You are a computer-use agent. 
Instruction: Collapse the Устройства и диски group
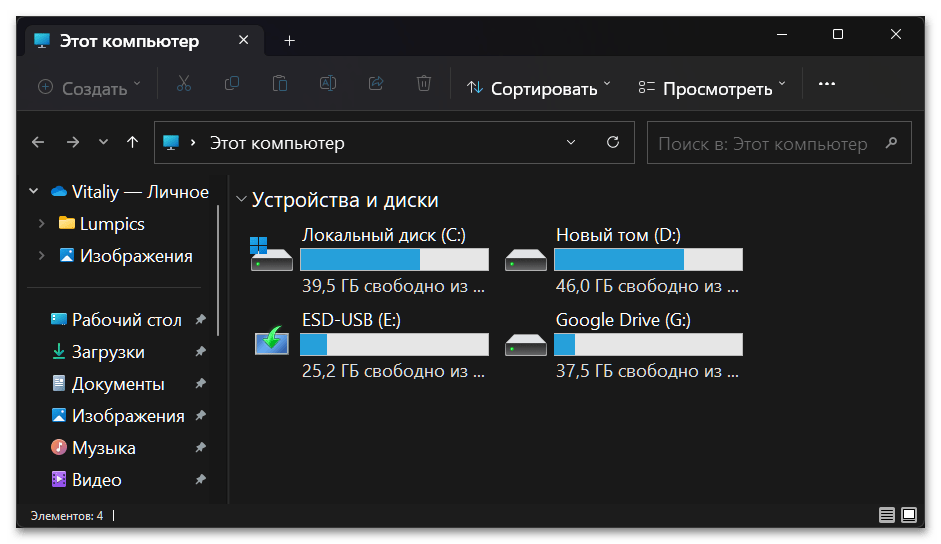tap(240, 200)
